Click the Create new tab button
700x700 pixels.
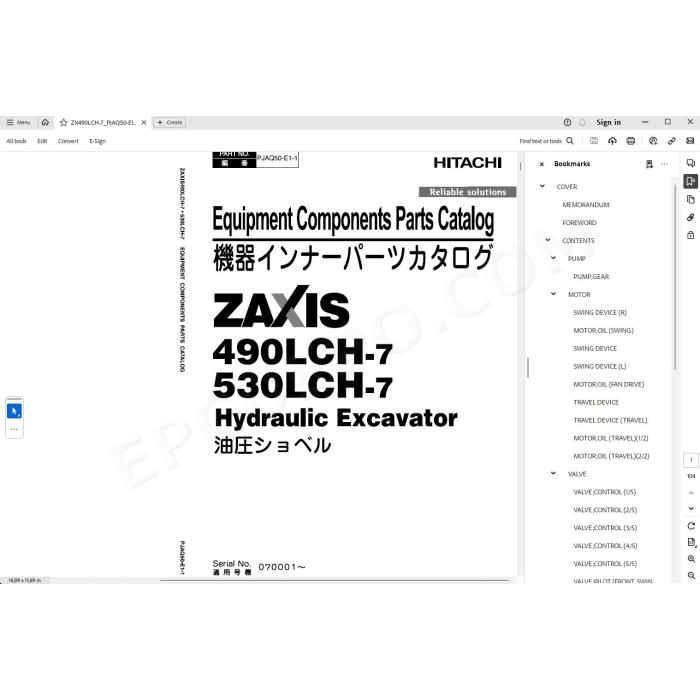170,122
